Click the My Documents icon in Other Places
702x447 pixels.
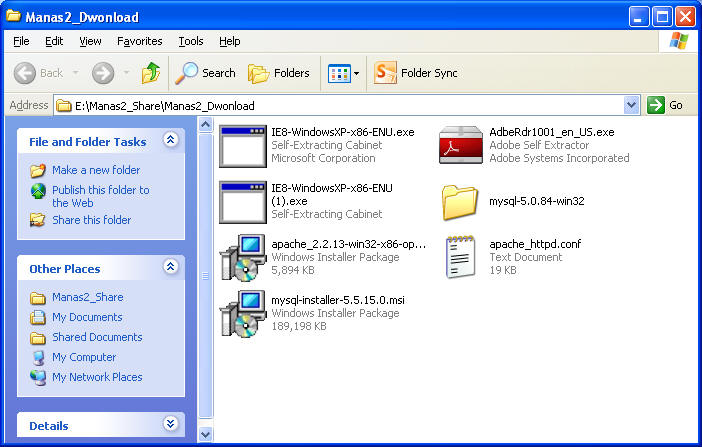38,317
